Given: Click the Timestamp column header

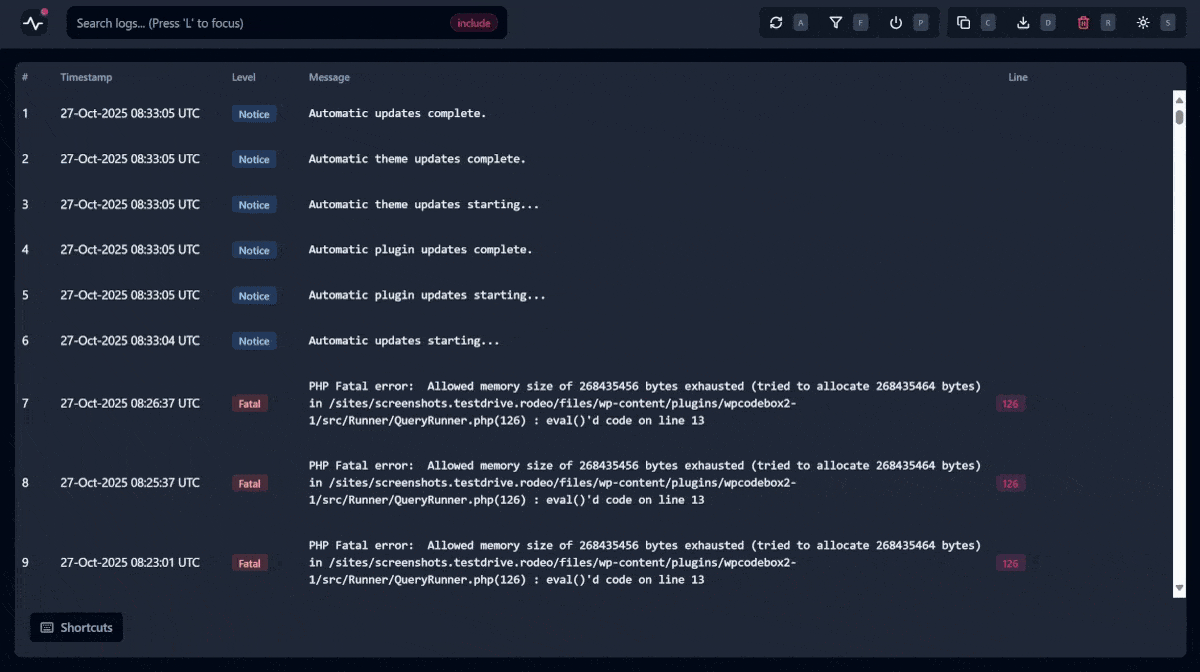Looking at the screenshot, I should coord(85,77).
